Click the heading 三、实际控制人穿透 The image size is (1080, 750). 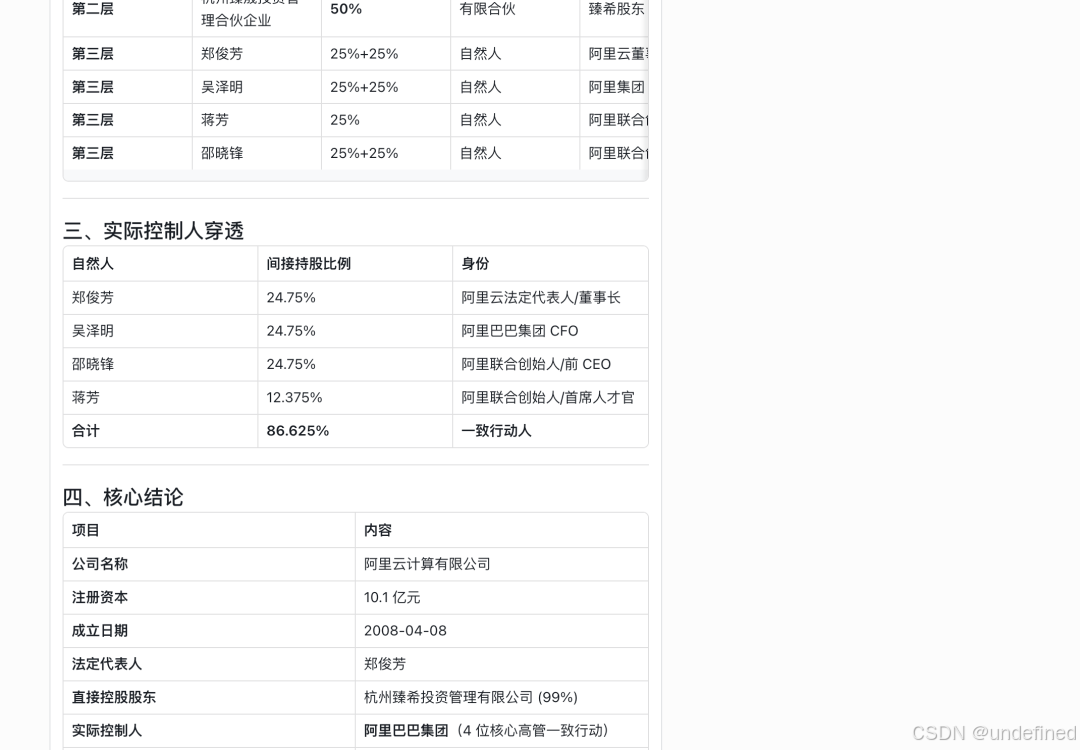pos(154,231)
